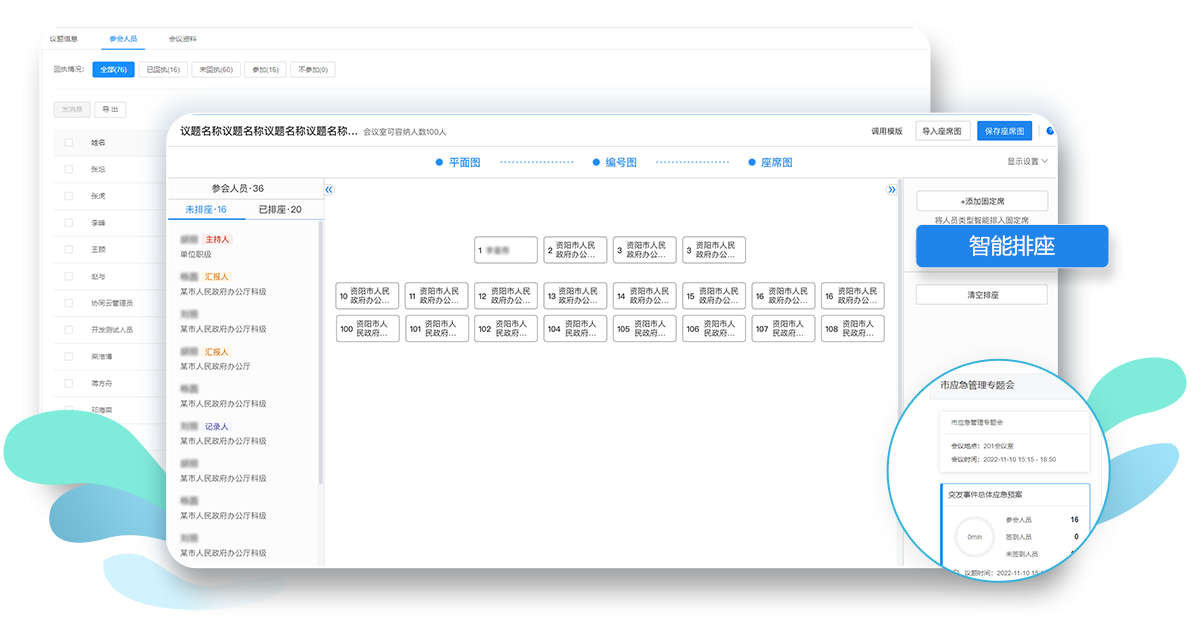Filter by 未回执(60) receipt status
1191x636 pixels.
coord(215,70)
